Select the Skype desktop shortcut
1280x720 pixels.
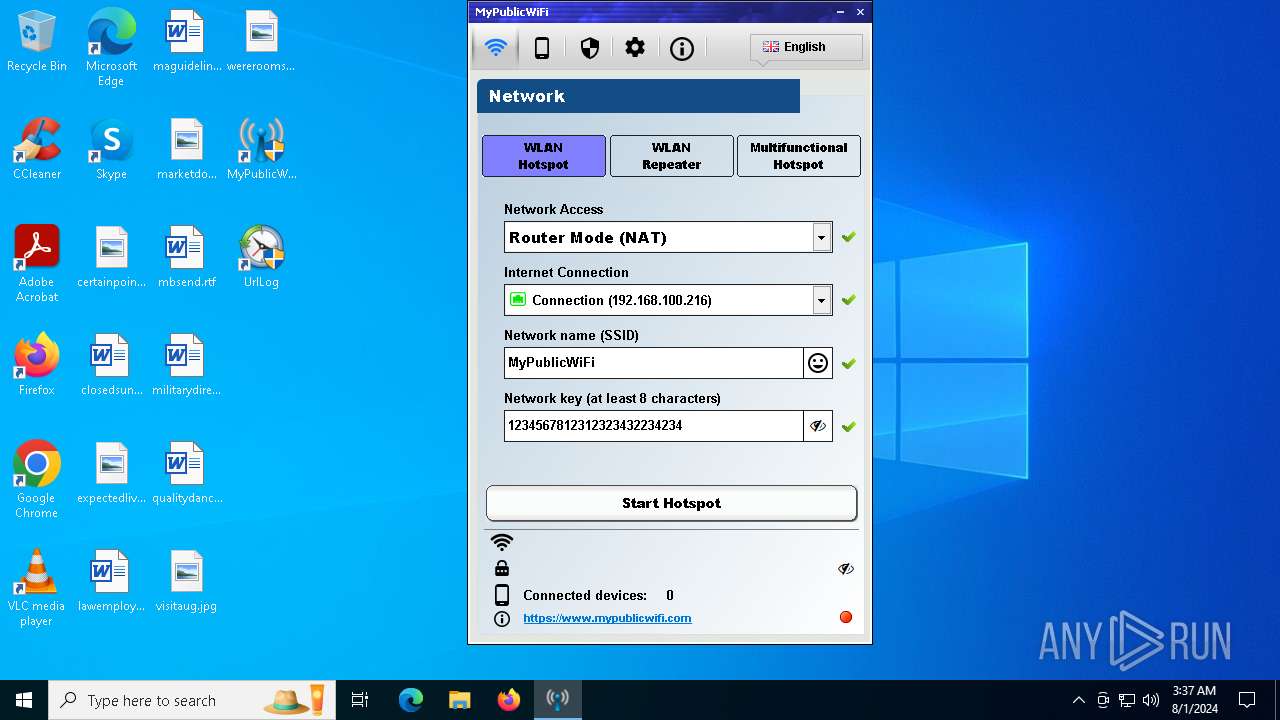(111, 150)
